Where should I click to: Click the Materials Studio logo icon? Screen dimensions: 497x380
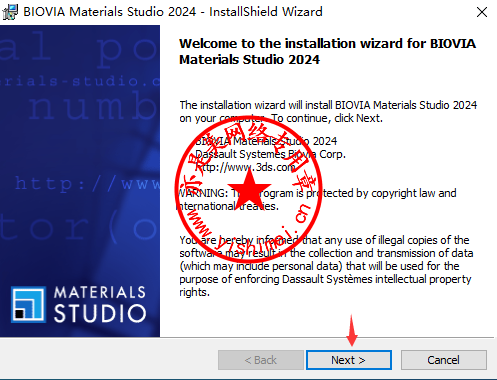[28, 304]
